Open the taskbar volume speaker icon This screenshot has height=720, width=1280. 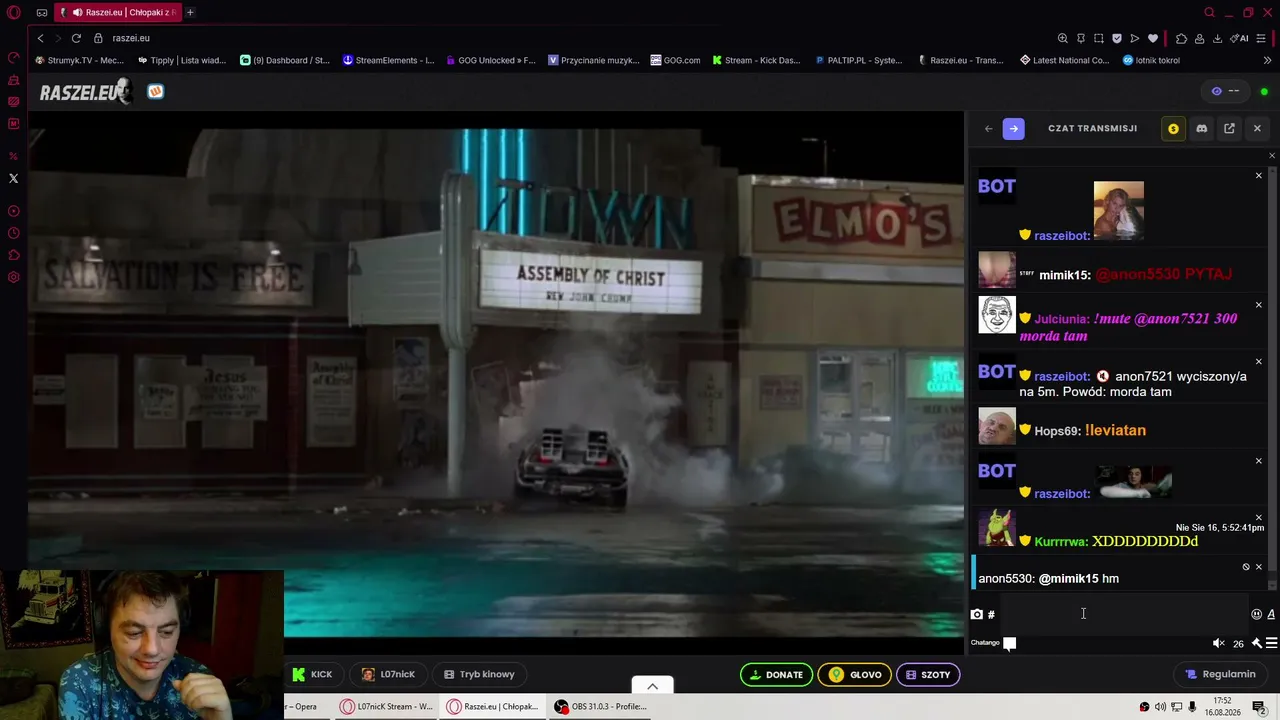coord(1160,707)
